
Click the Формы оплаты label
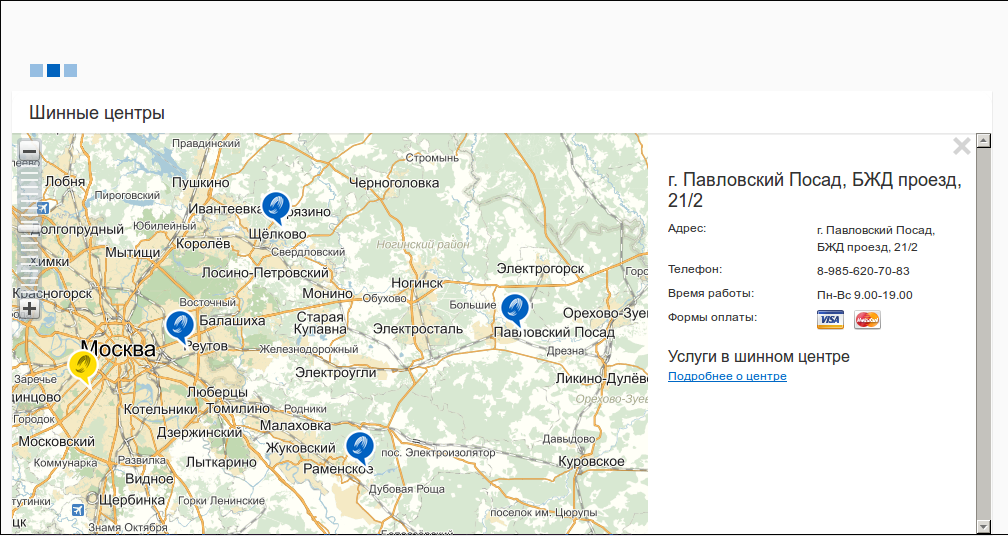713,317
